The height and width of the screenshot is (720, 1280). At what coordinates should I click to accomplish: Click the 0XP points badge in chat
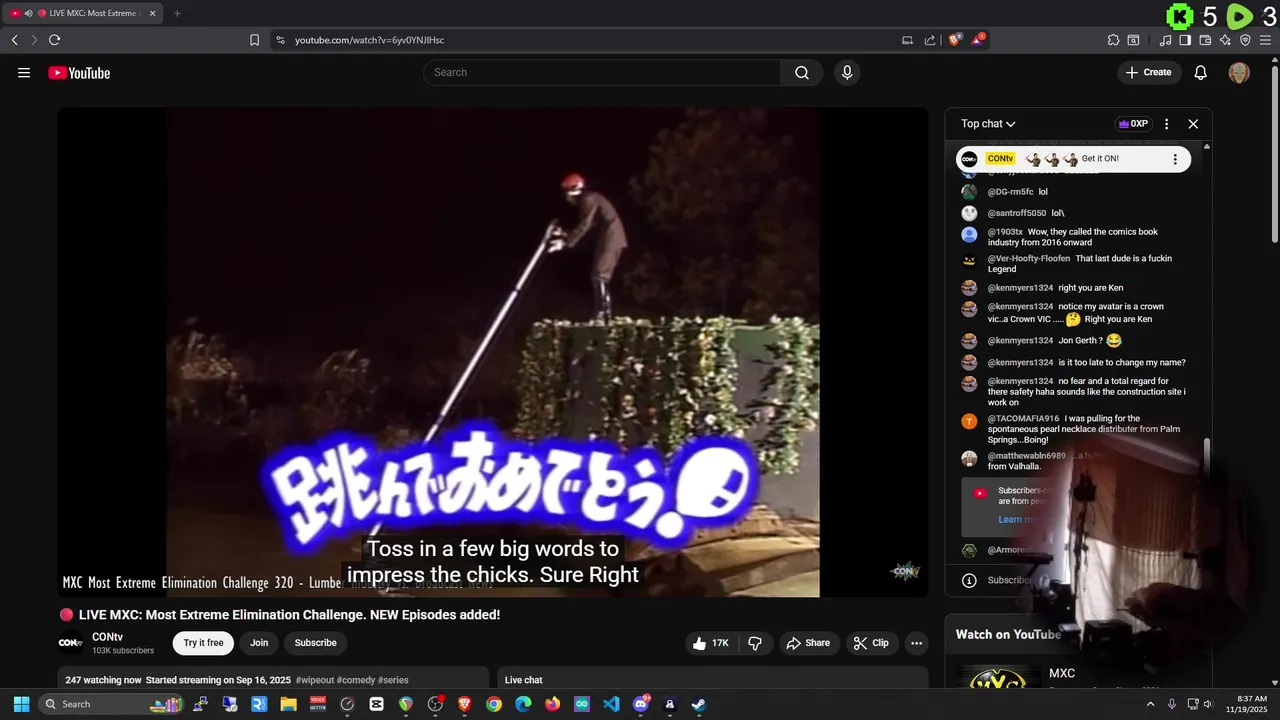click(x=1133, y=124)
